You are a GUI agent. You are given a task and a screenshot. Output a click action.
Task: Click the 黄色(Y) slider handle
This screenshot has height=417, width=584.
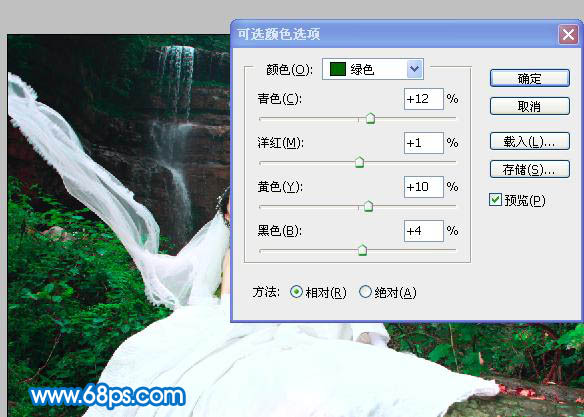(x=368, y=206)
